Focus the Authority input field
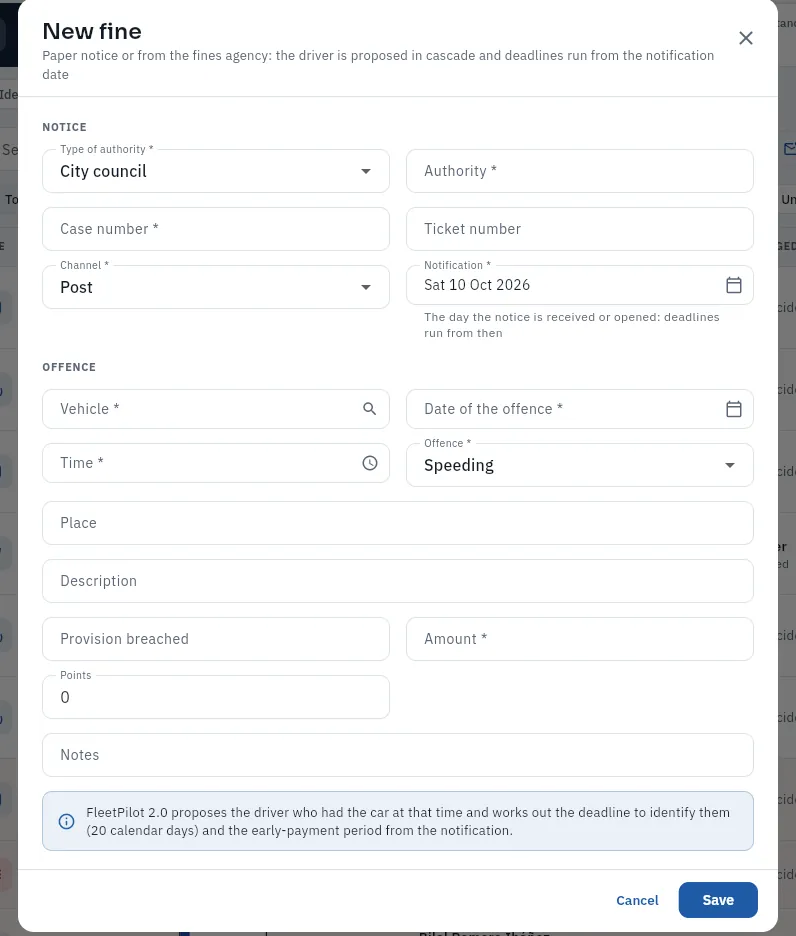This screenshot has height=936, width=796. pyautogui.click(x=579, y=171)
